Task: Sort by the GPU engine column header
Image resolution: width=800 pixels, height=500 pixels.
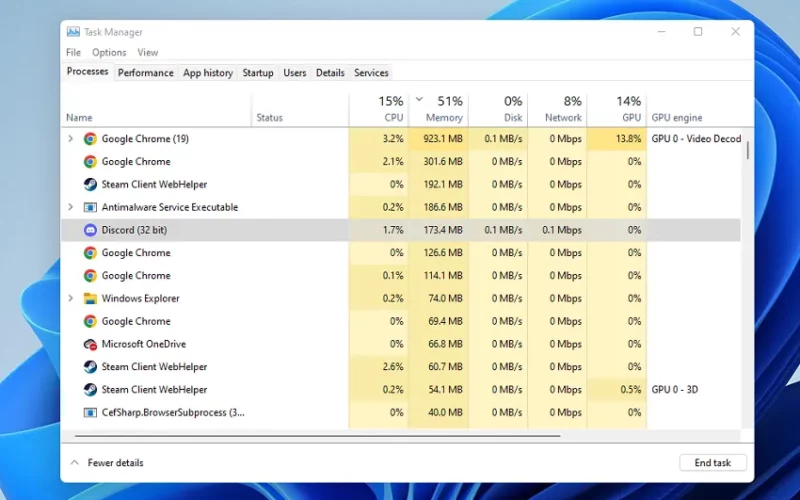Action: (x=694, y=109)
